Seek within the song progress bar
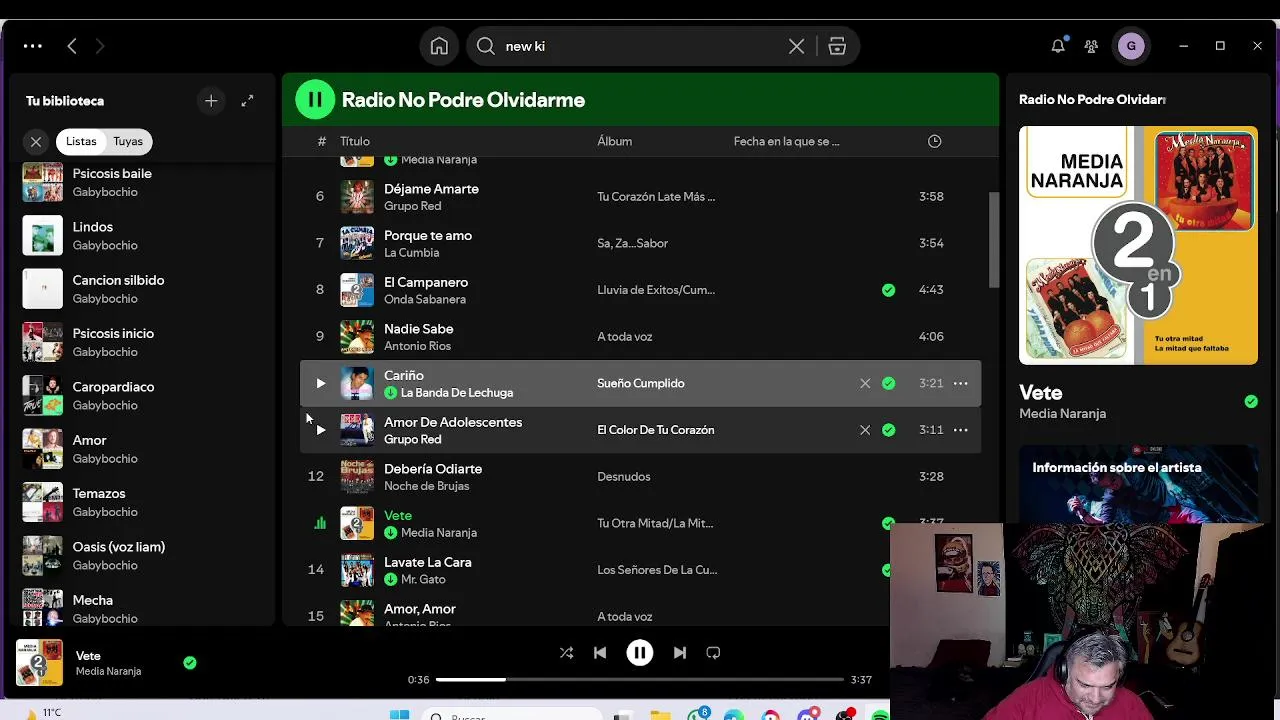 tap(640, 679)
